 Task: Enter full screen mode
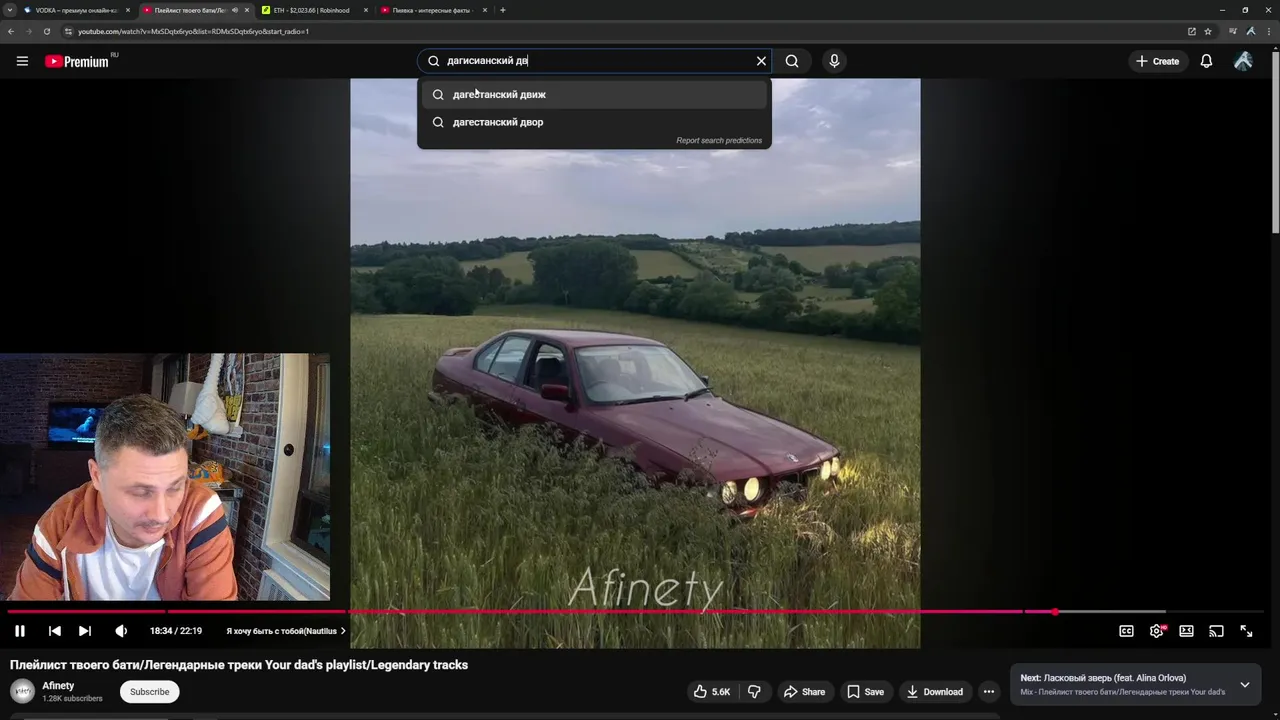coord(1246,631)
